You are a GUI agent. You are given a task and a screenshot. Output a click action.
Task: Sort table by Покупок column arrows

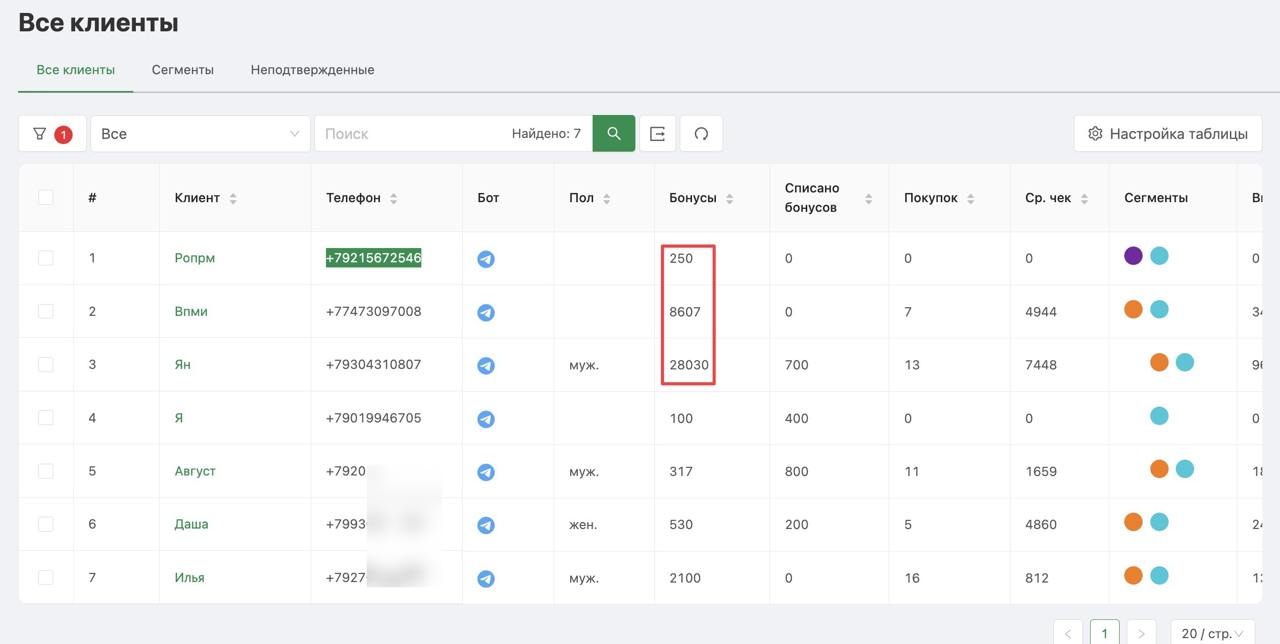(x=971, y=198)
